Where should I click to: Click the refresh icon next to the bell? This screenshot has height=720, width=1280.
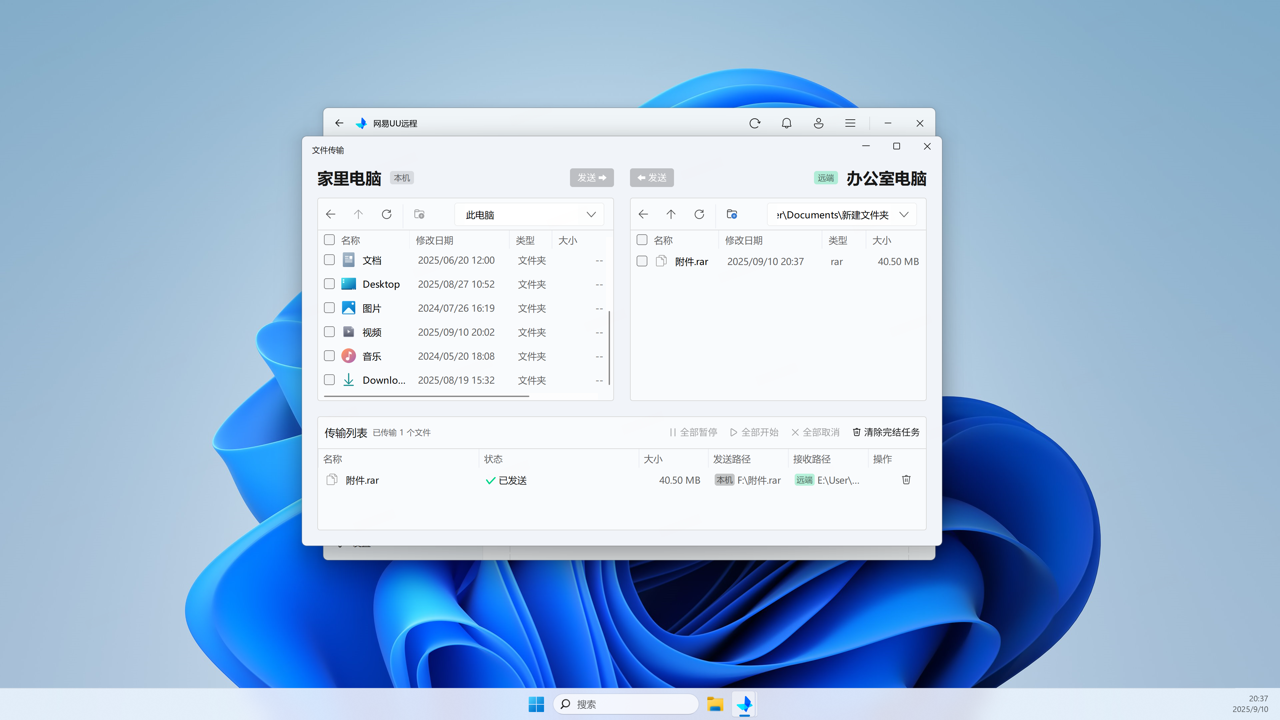pyautogui.click(x=754, y=122)
